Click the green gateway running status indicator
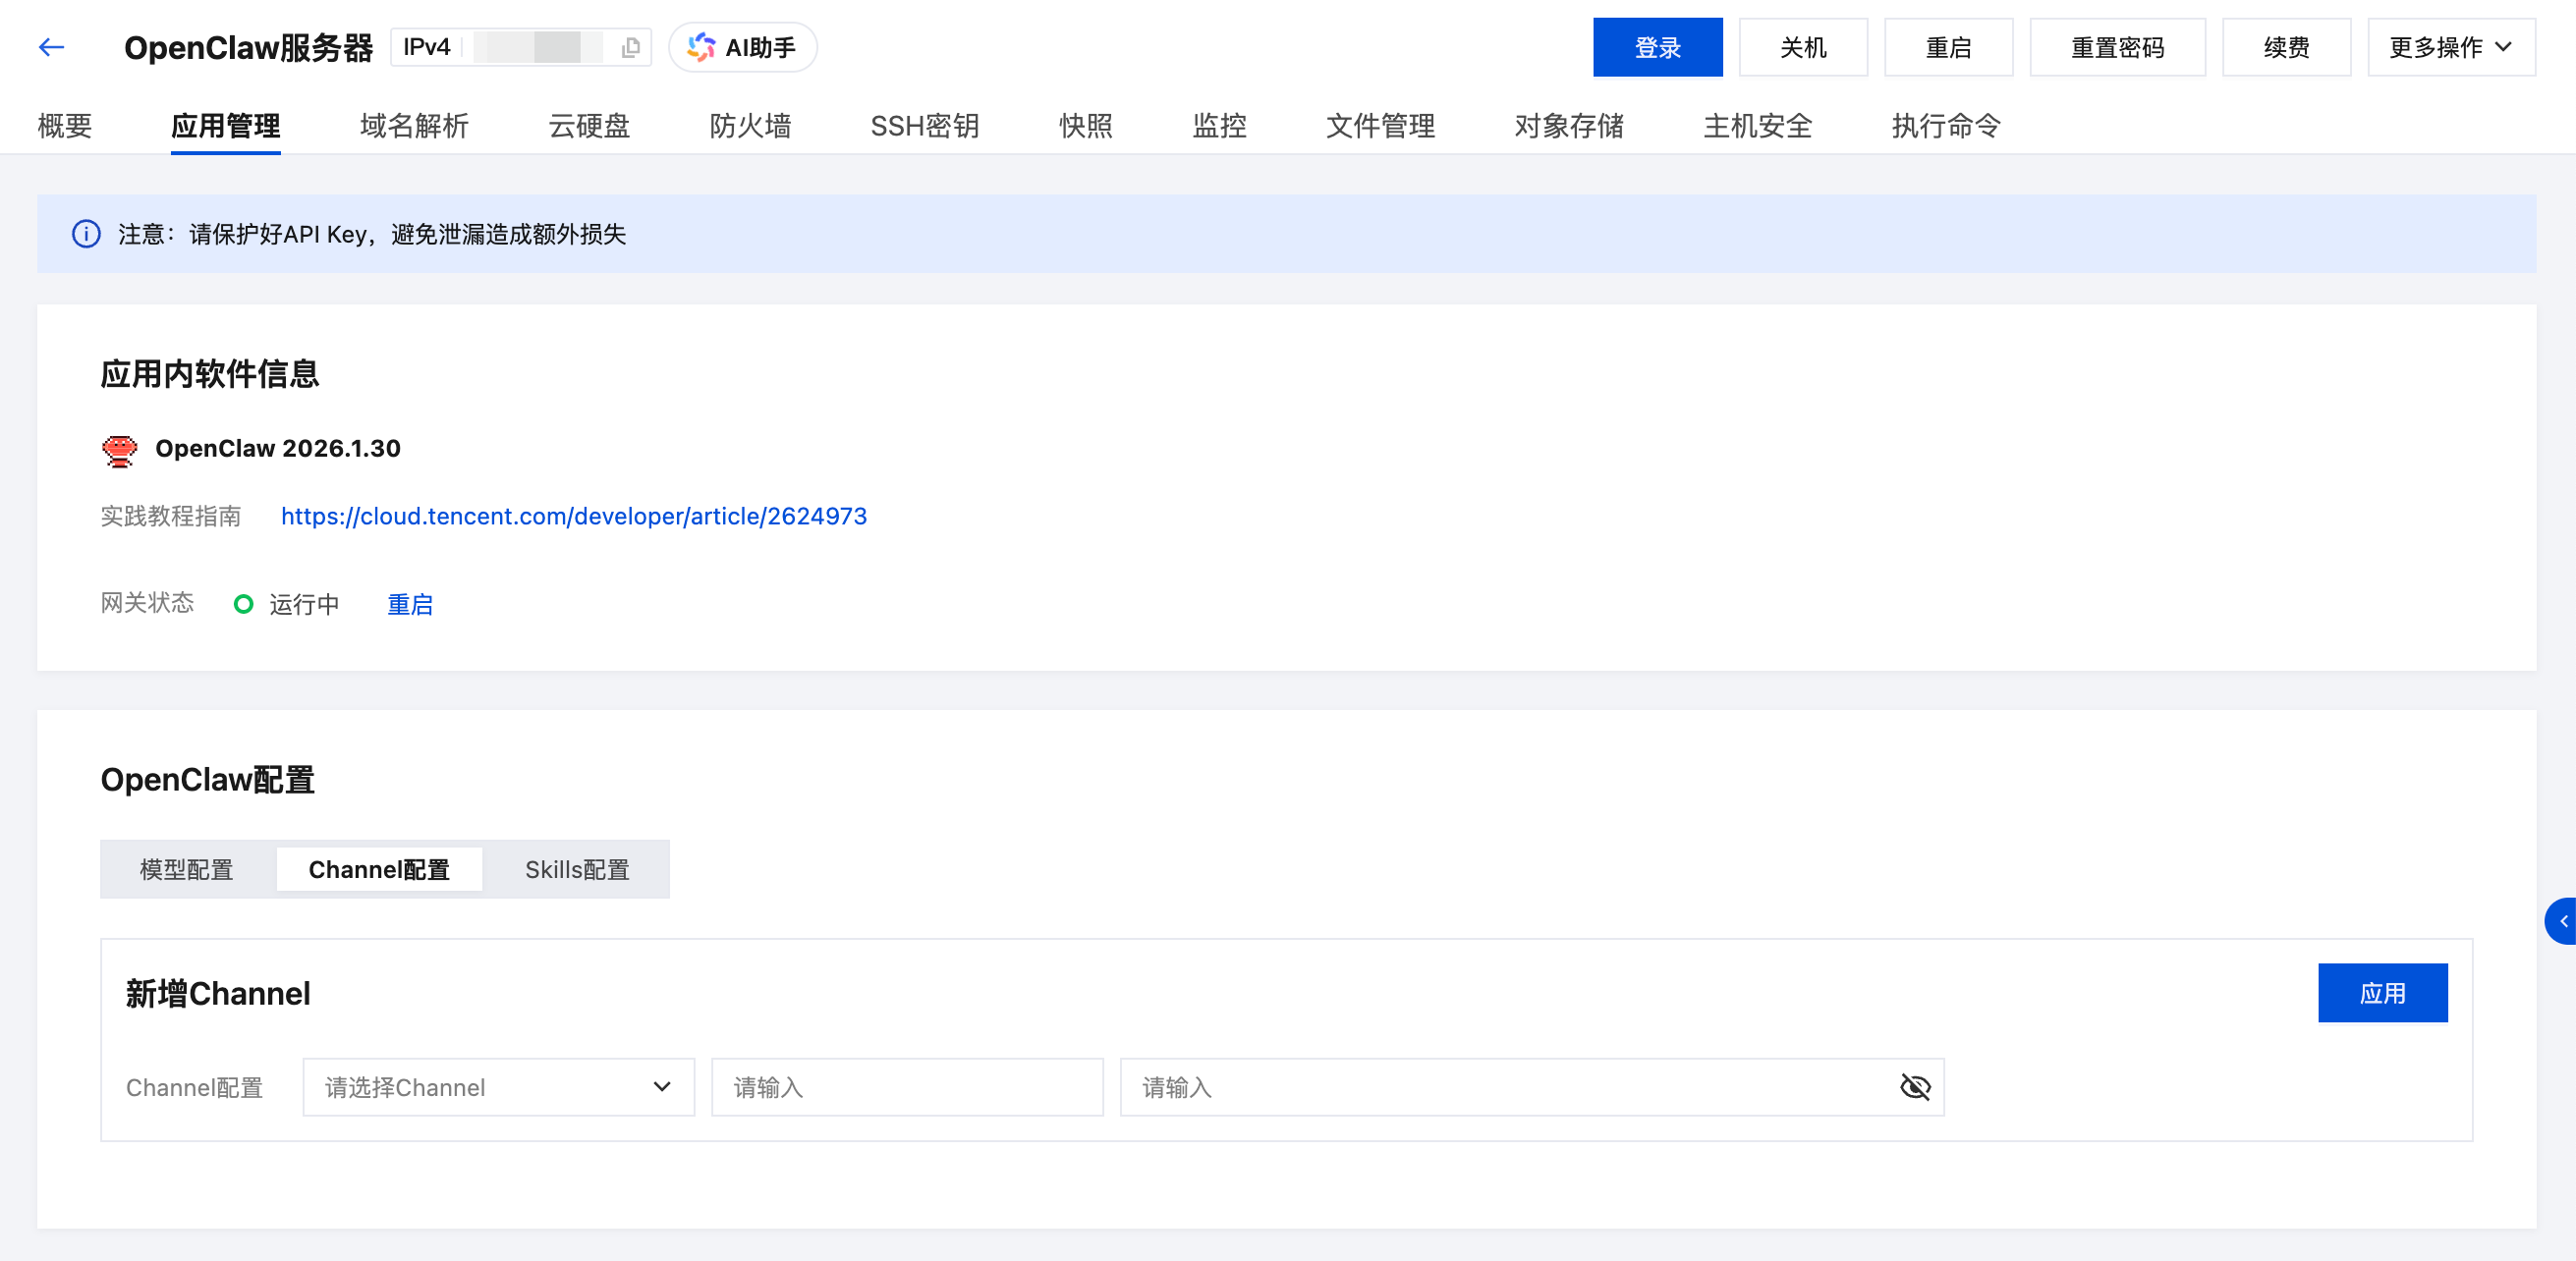The image size is (2576, 1261). point(243,604)
